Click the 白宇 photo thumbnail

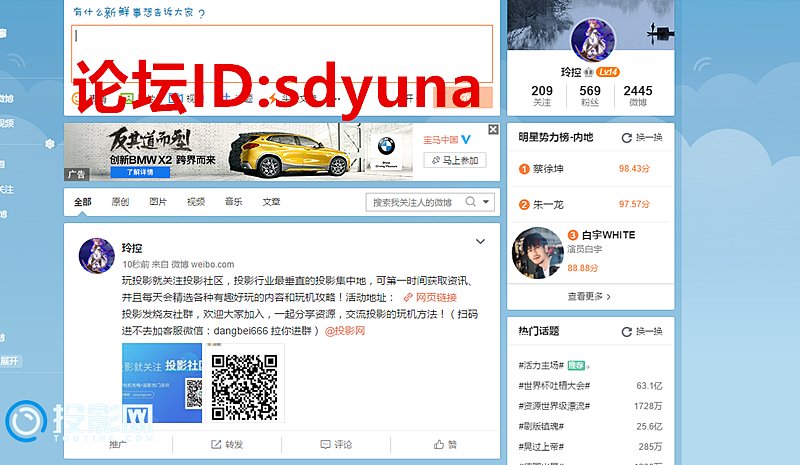click(538, 253)
